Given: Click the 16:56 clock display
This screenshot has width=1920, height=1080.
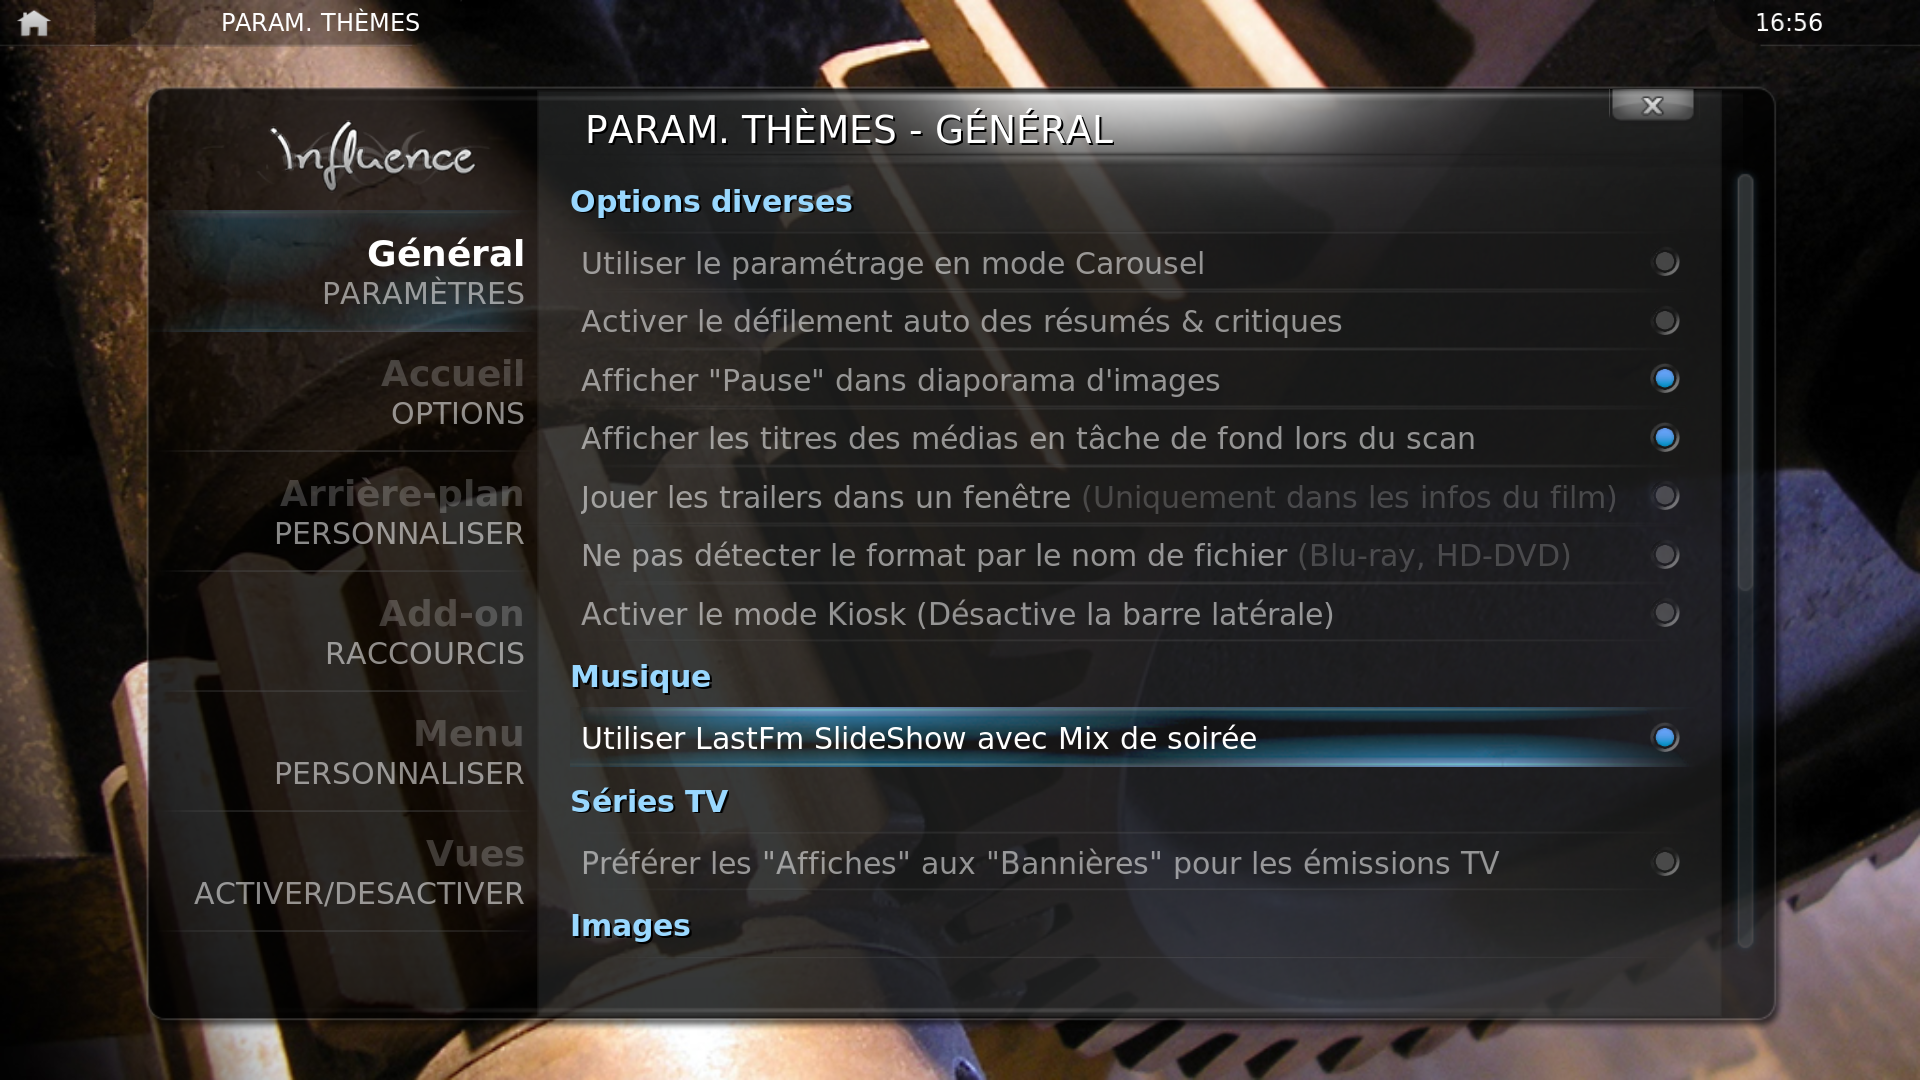Looking at the screenshot, I should pyautogui.click(x=1789, y=22).
